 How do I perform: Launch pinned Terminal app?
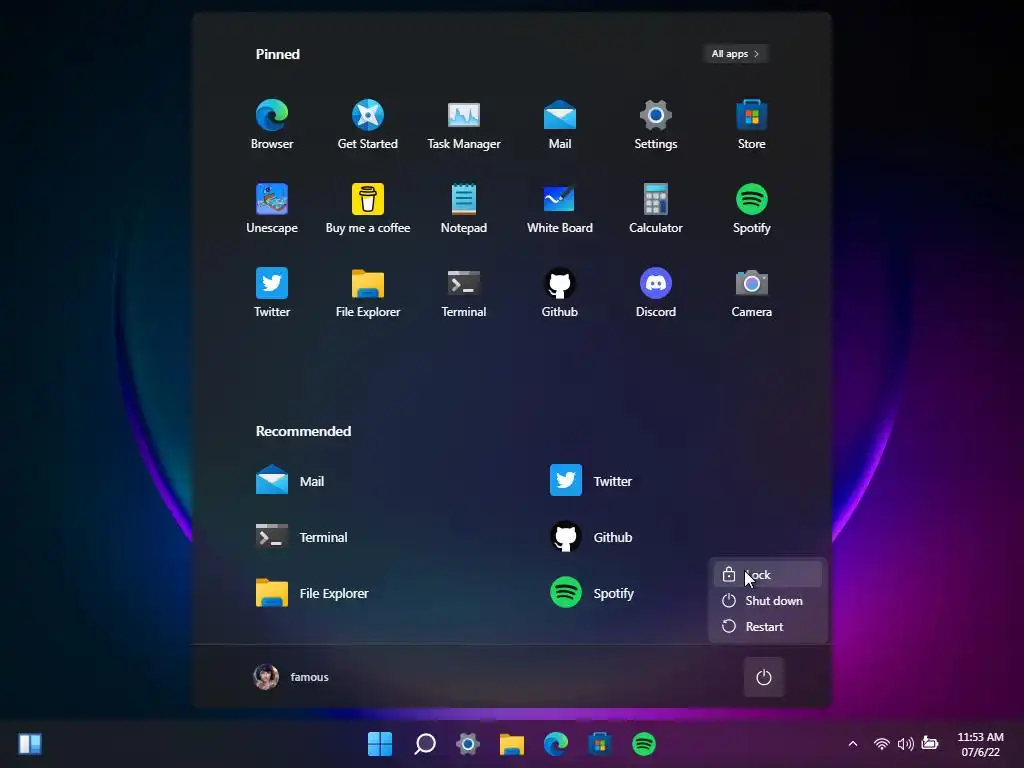click(464, 293)
